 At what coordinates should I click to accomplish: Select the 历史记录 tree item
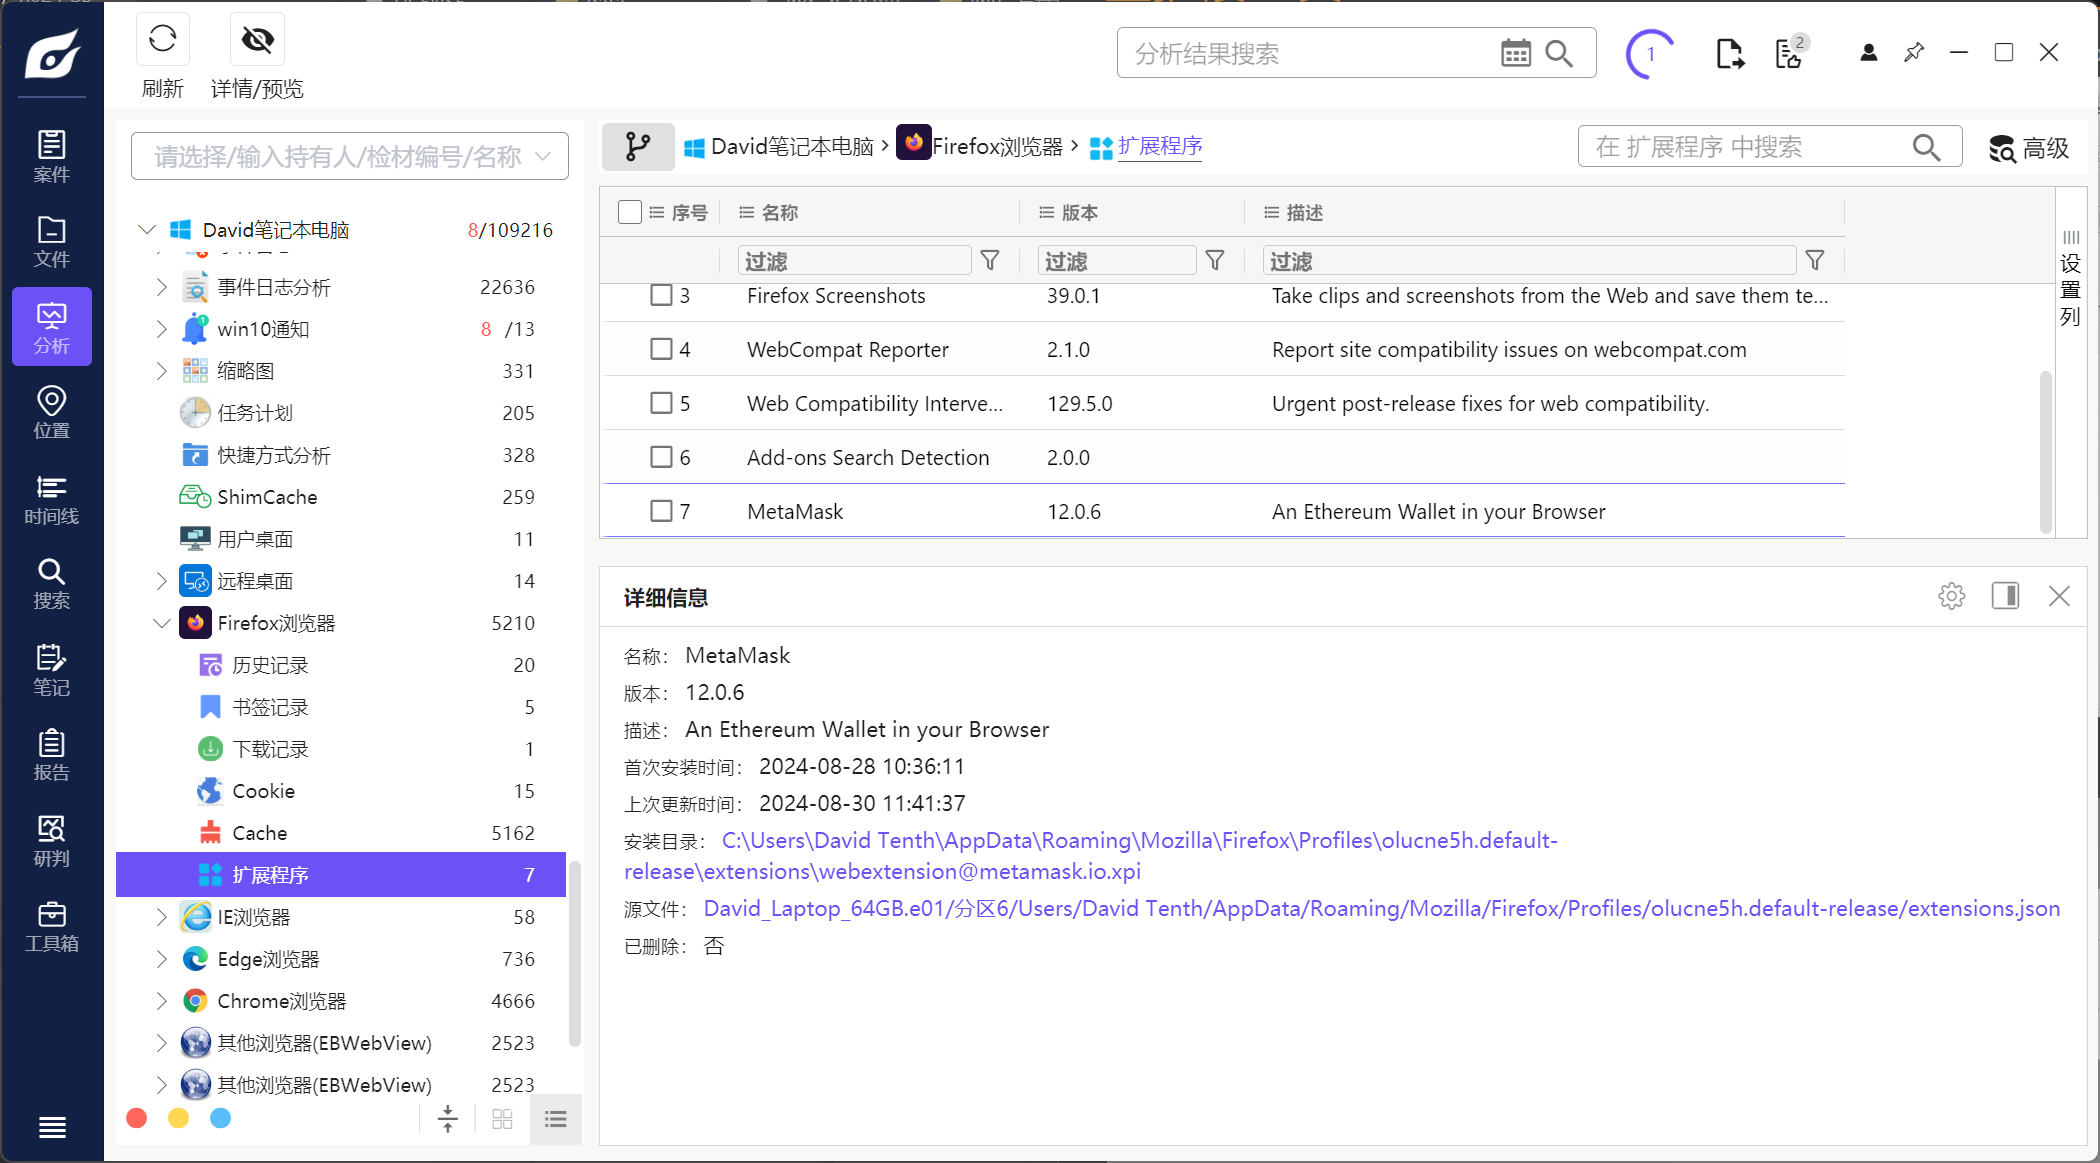pos(270,665)
